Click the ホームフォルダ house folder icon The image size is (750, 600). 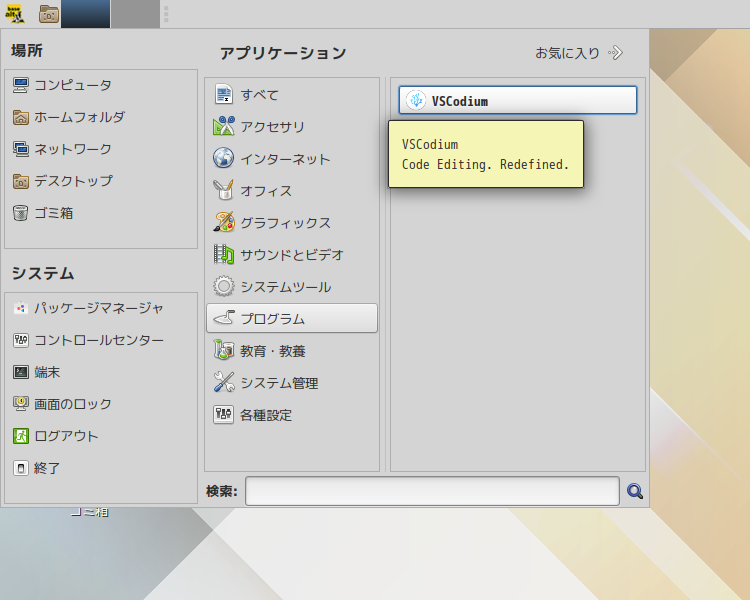pos(21,117)
